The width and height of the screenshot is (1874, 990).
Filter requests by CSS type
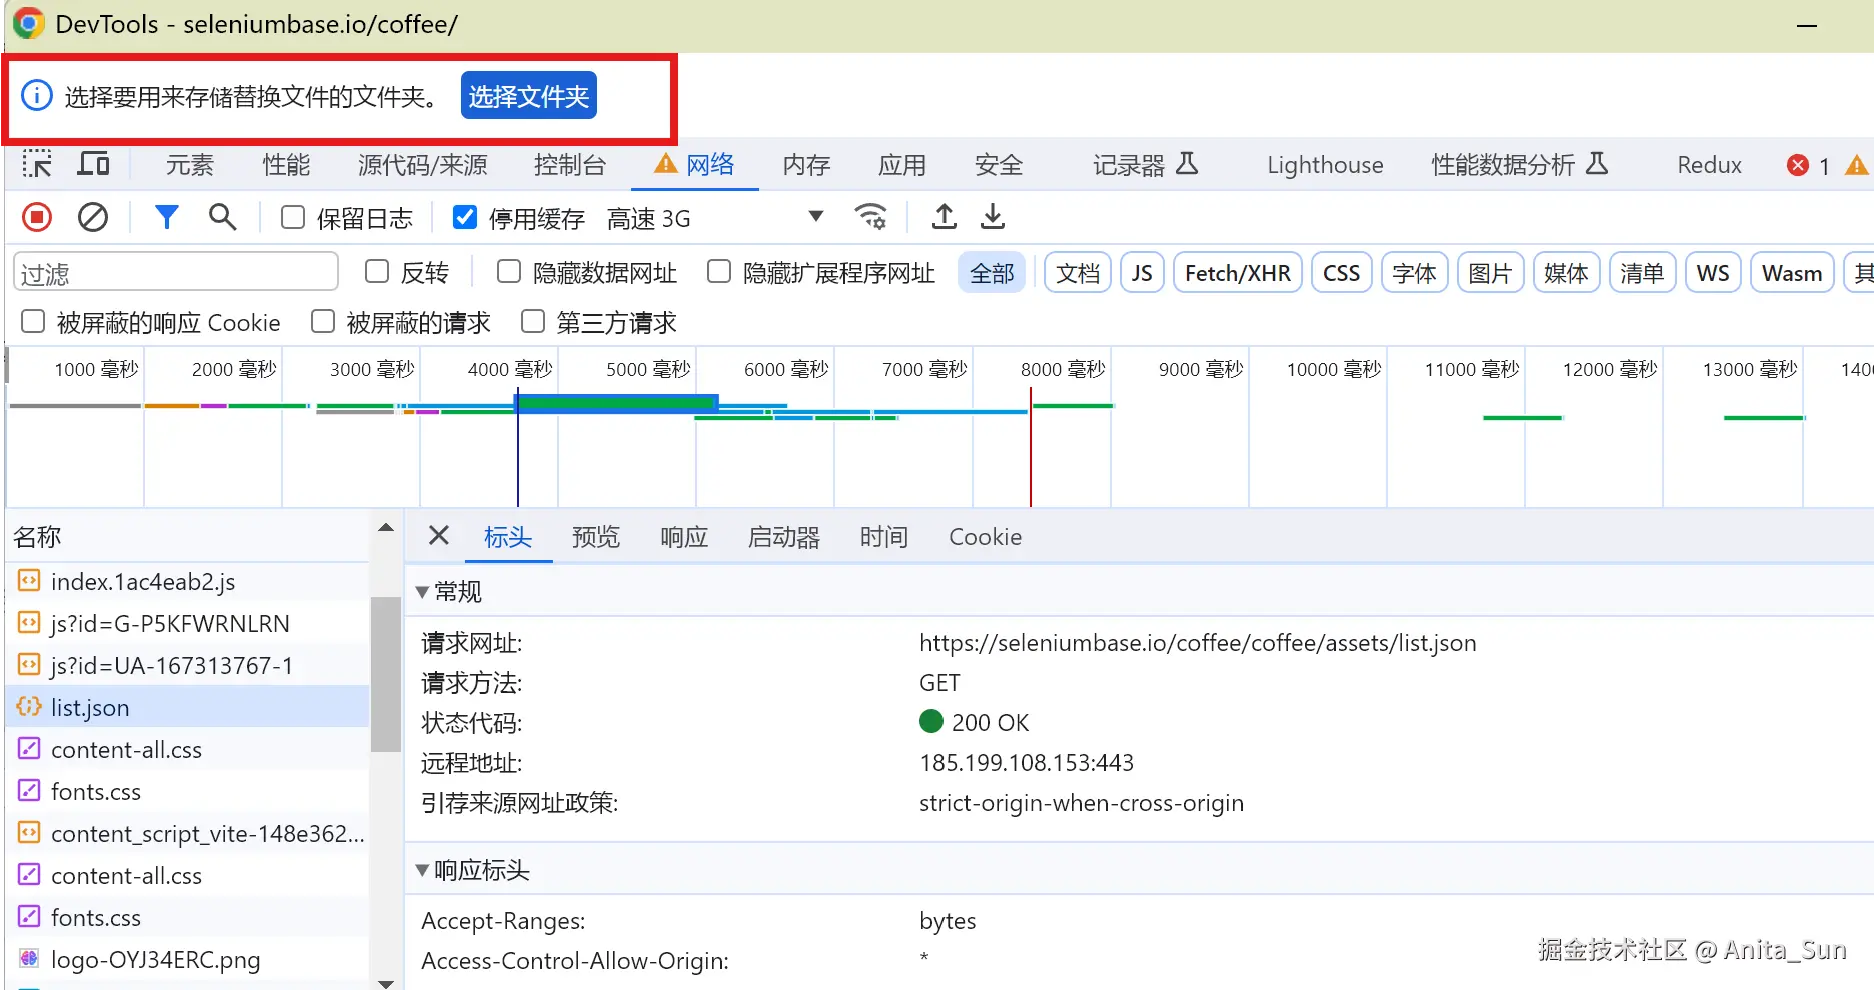click(x=1341, y=273)
